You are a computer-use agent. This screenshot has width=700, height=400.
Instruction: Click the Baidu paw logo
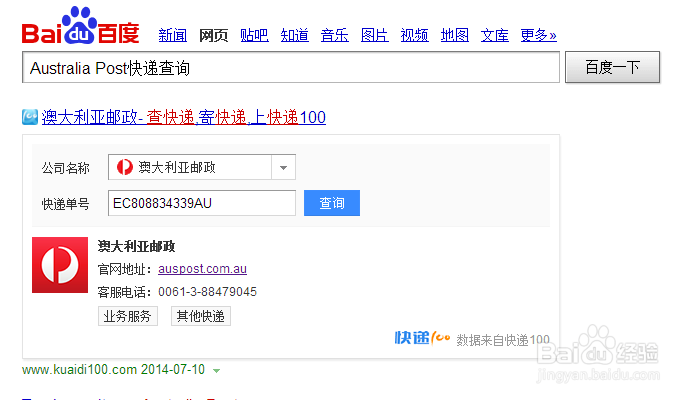click(x=80, y=25)
